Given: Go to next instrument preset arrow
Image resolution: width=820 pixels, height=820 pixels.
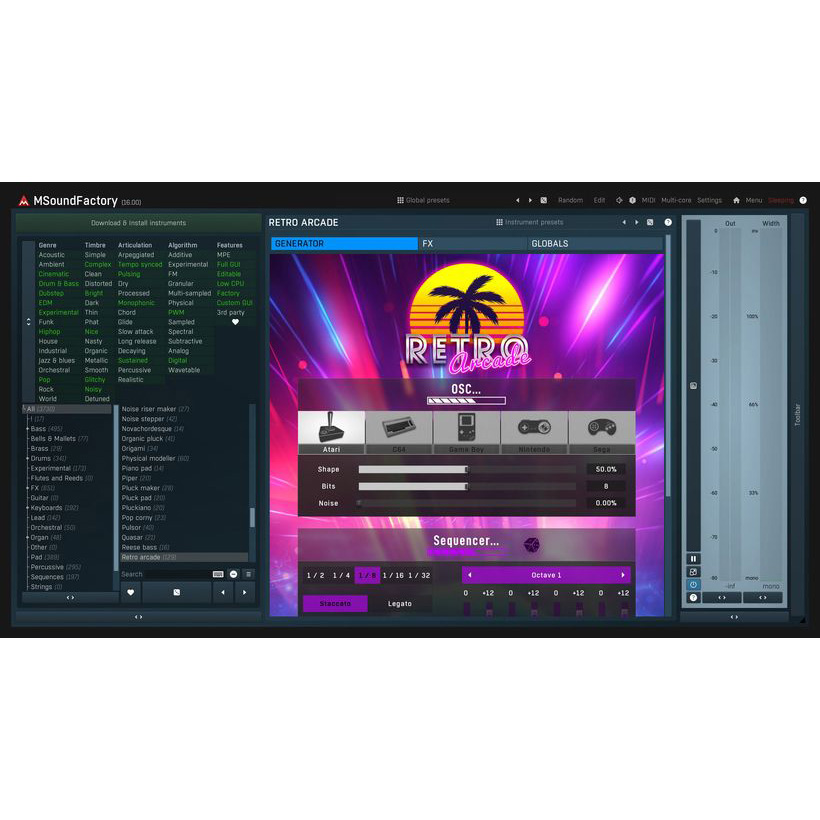Looking at the screenshot, I should pyautogui.click(x=636, y=222).
